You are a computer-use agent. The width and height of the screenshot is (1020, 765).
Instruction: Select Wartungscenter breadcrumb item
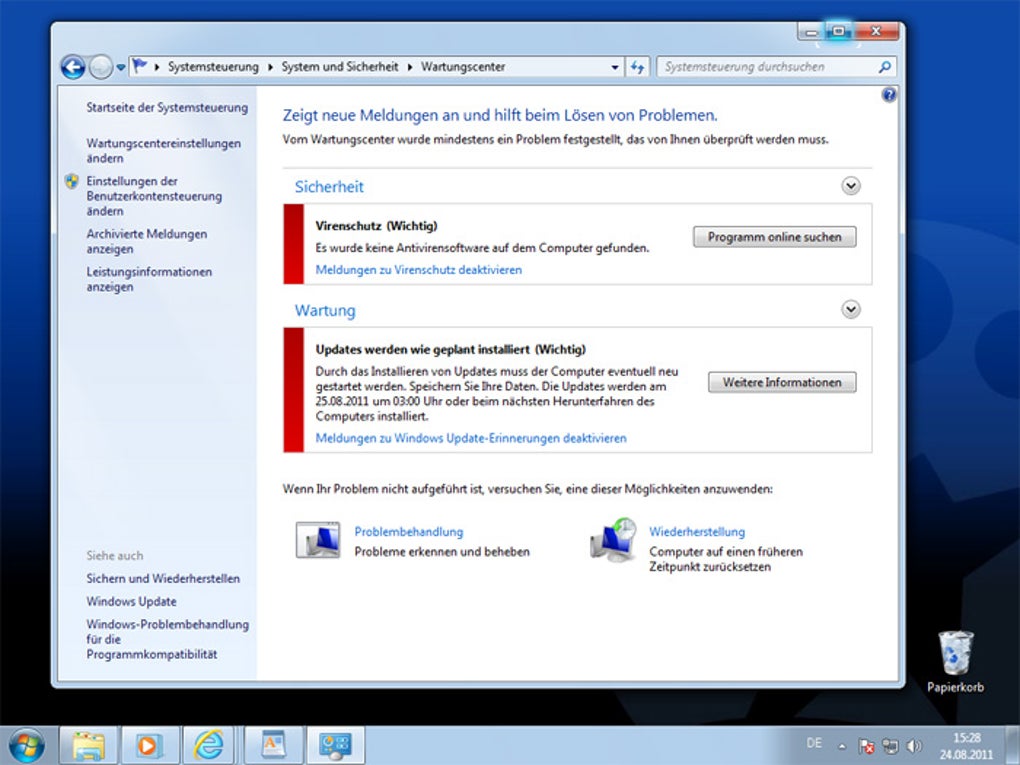point(463,66)
